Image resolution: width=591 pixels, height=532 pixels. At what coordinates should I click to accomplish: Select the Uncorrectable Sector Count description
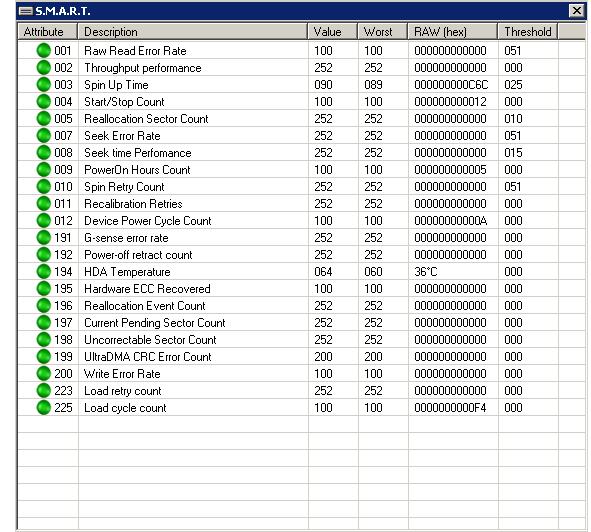(150, 340)
